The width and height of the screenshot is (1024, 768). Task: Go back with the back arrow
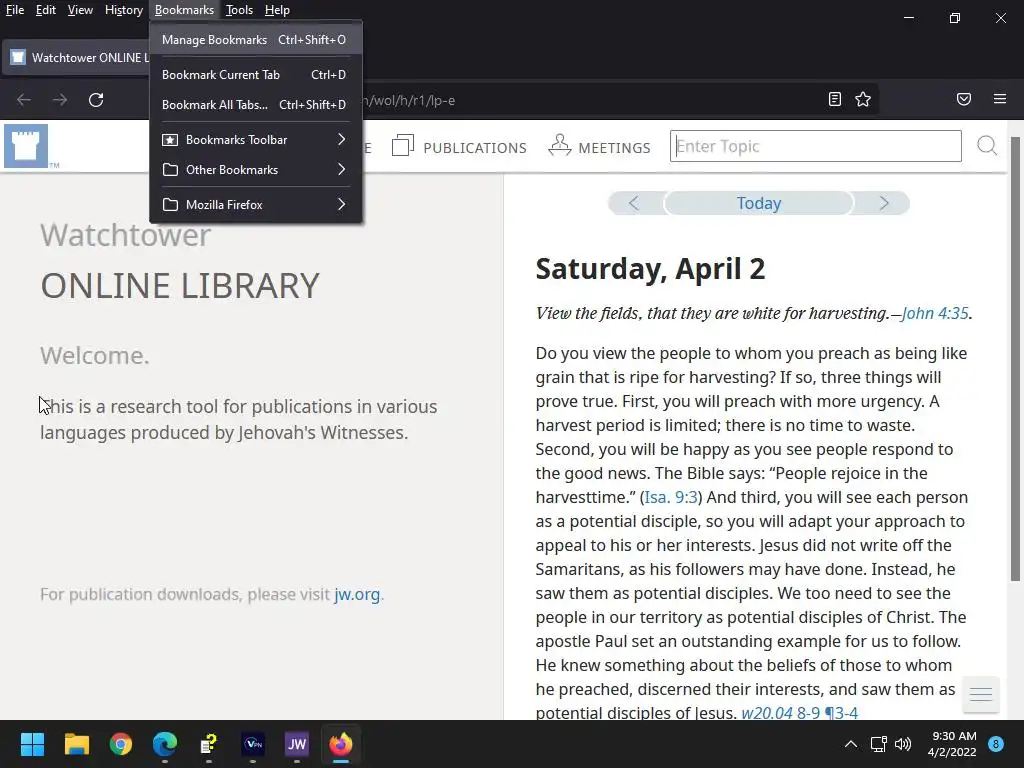(24, 100)
